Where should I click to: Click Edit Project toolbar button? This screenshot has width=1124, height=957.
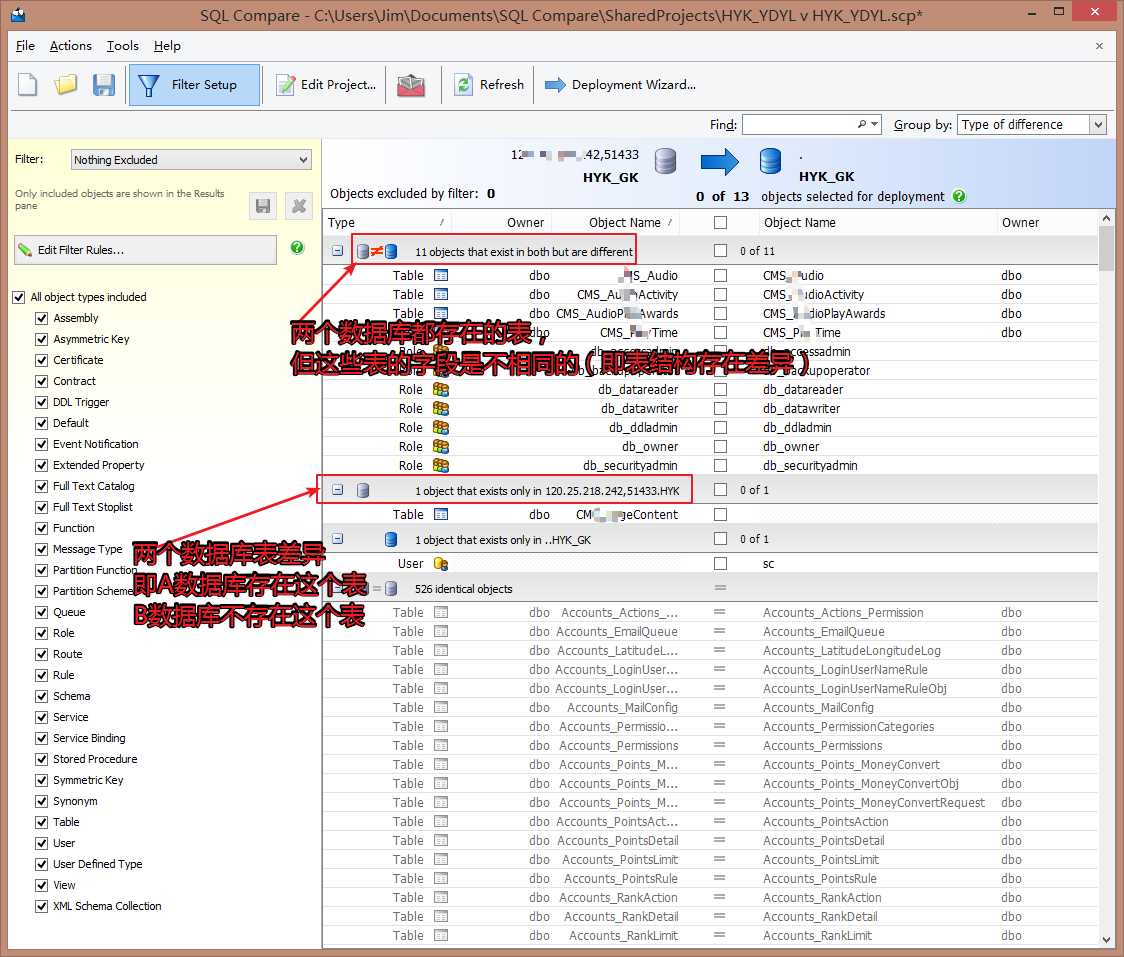(325, 85)
